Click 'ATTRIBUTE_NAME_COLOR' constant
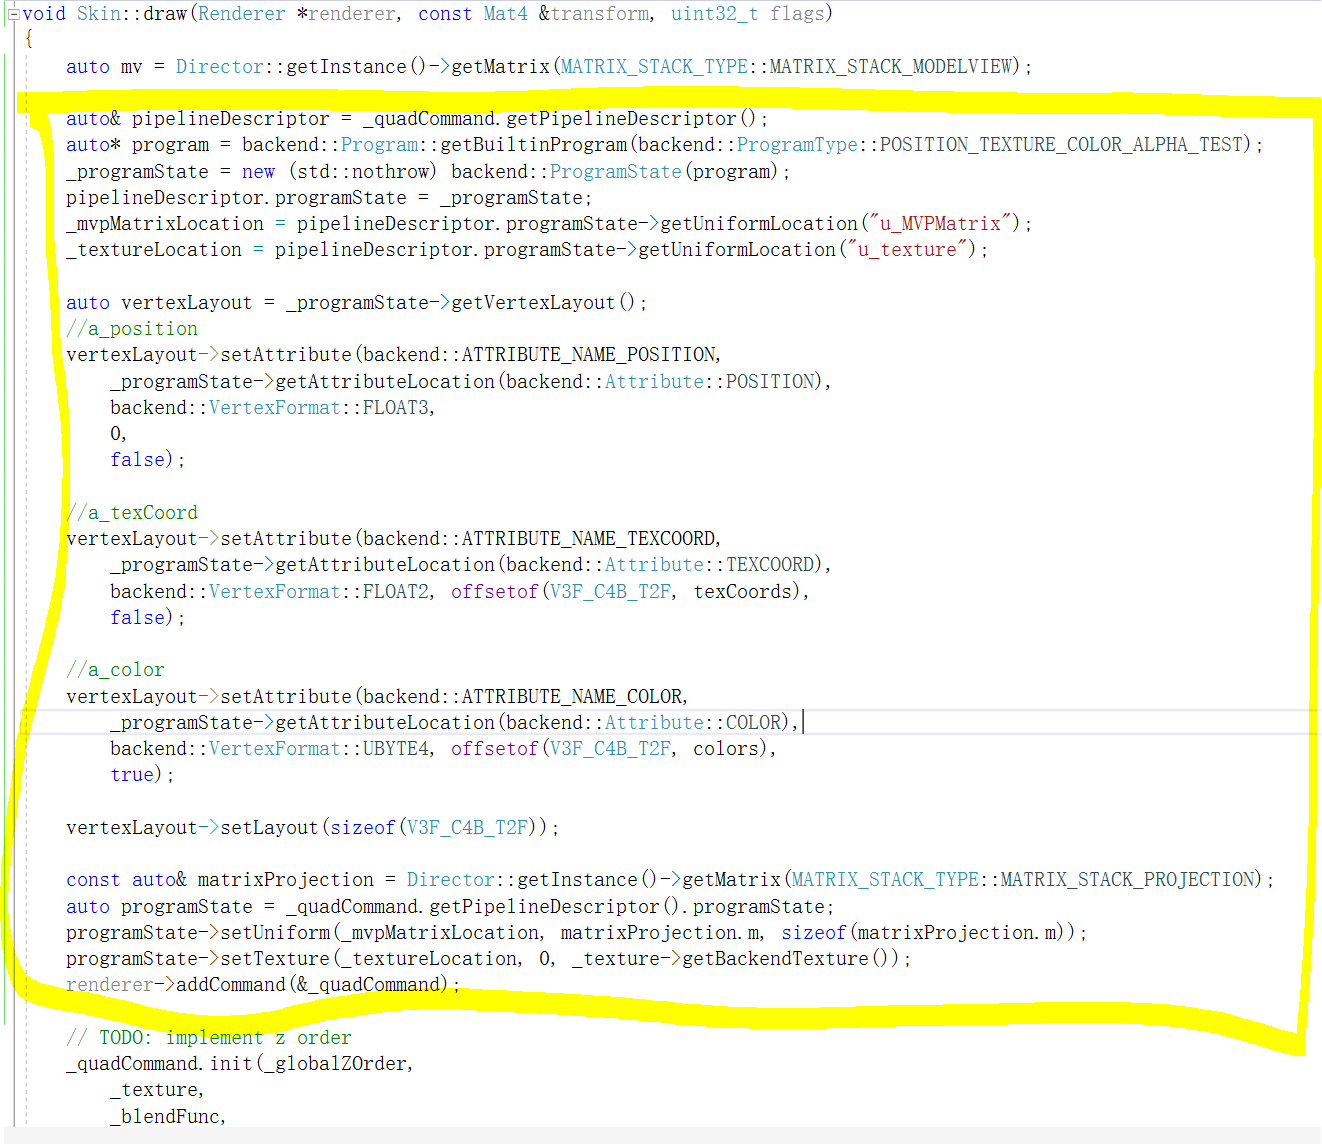The image size is (1322, 1144). [x=573, y=697]
